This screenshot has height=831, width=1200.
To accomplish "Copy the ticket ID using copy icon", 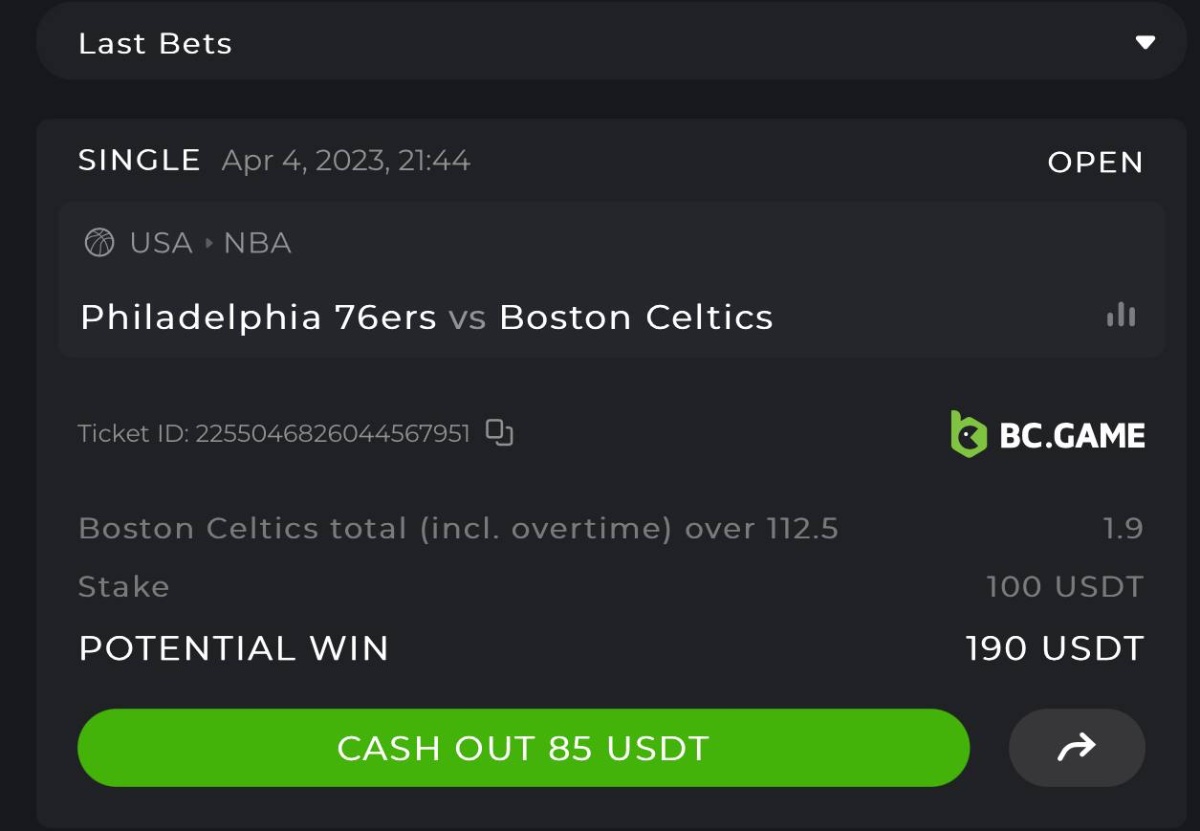I will (499, 433).
